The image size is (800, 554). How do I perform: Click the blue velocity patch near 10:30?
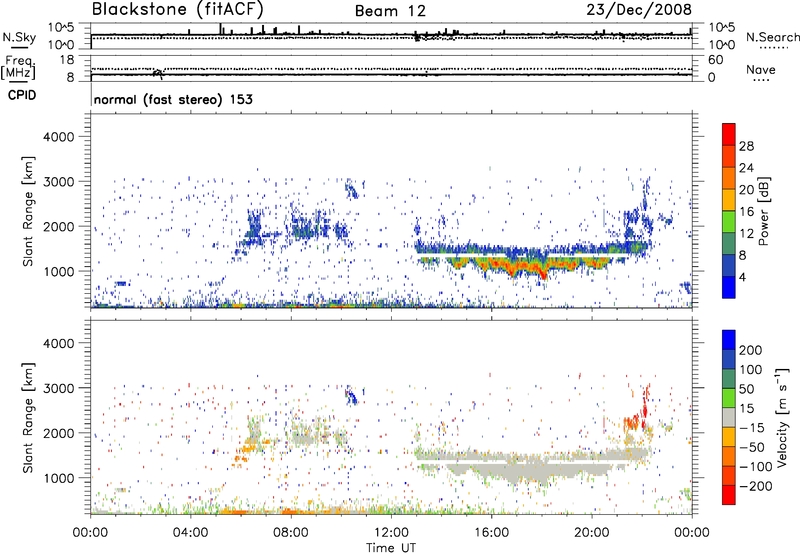(352, 396)
